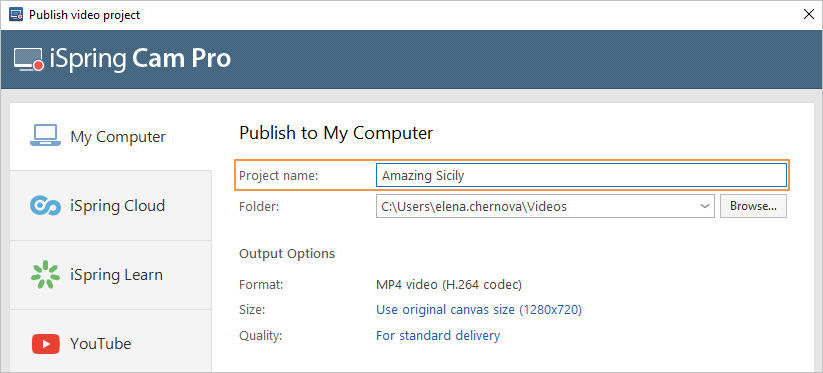Click the Publish to My Computer heading
Viewport: 823px width, 373px height.
pyautogui.click(x=336, y=133)
